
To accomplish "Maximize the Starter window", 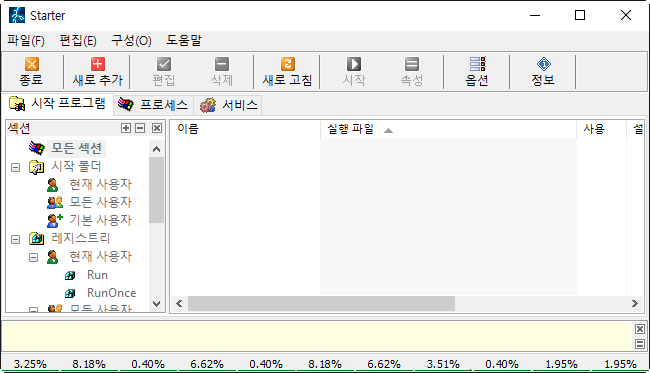I will [580, 15].
